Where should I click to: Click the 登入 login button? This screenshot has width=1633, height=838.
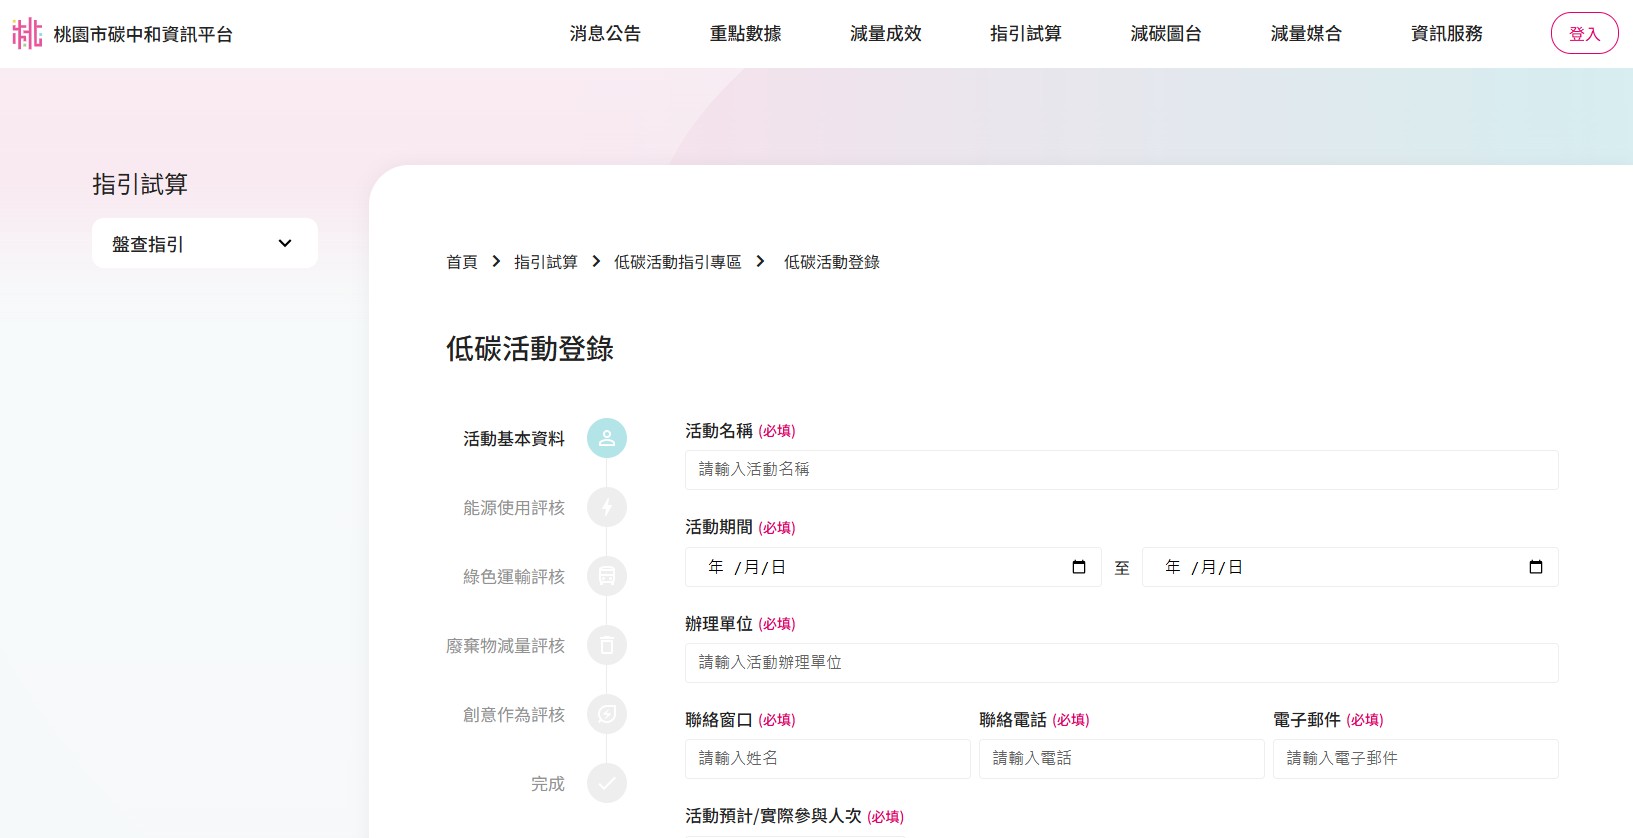click(1584, 34)
